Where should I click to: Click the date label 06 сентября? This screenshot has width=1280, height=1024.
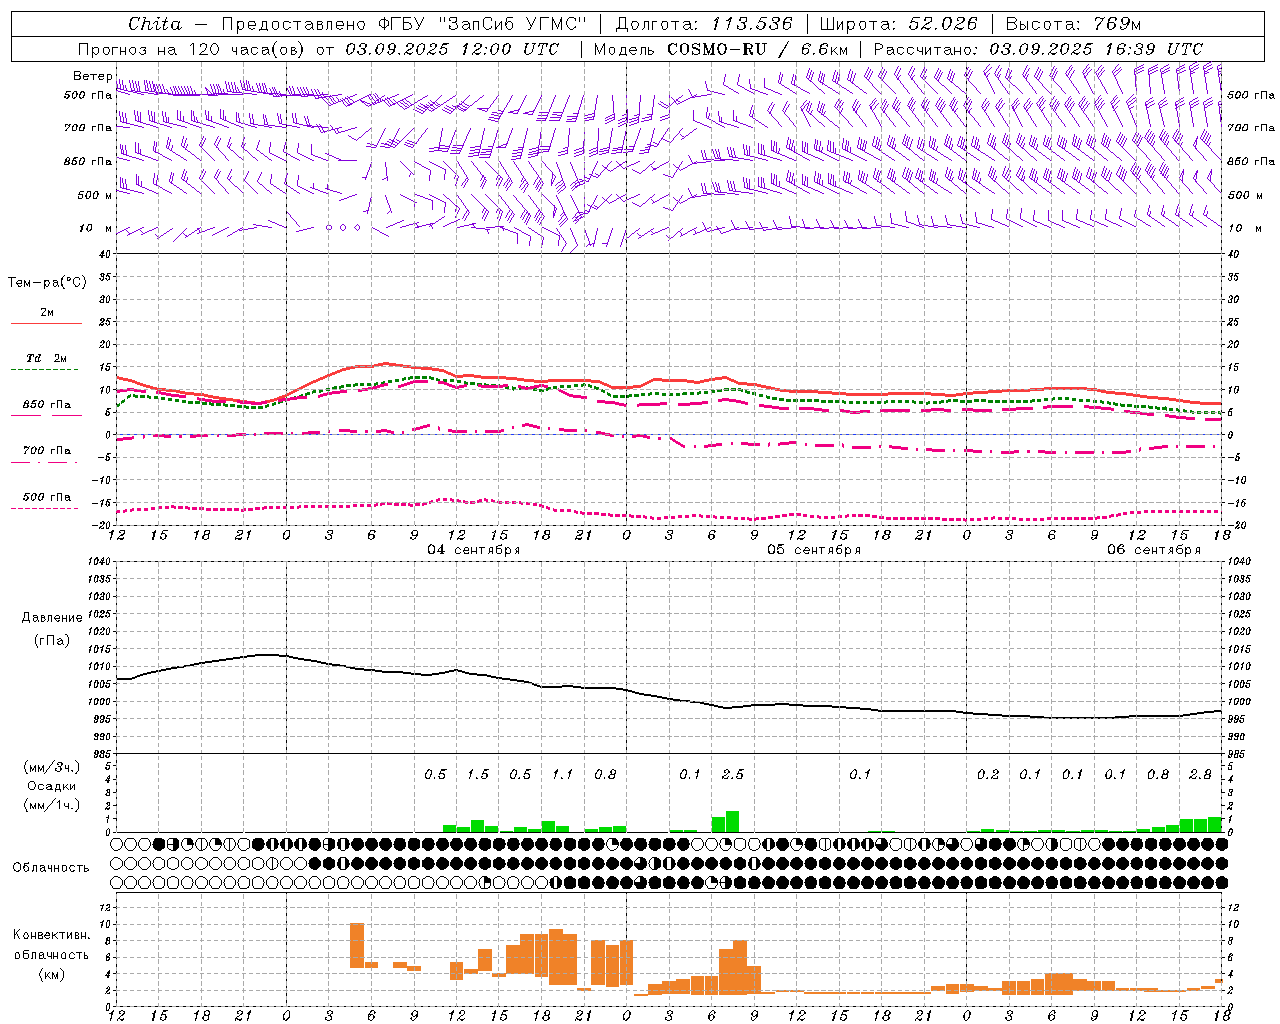1154,550
